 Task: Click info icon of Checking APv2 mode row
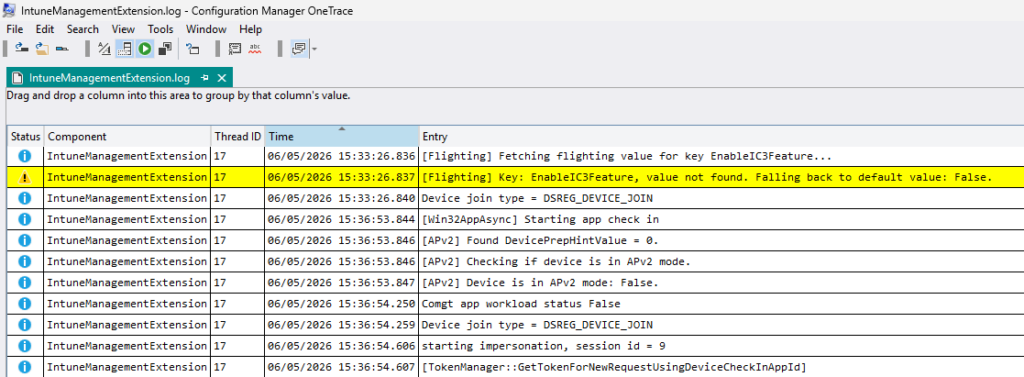[25, 261]
